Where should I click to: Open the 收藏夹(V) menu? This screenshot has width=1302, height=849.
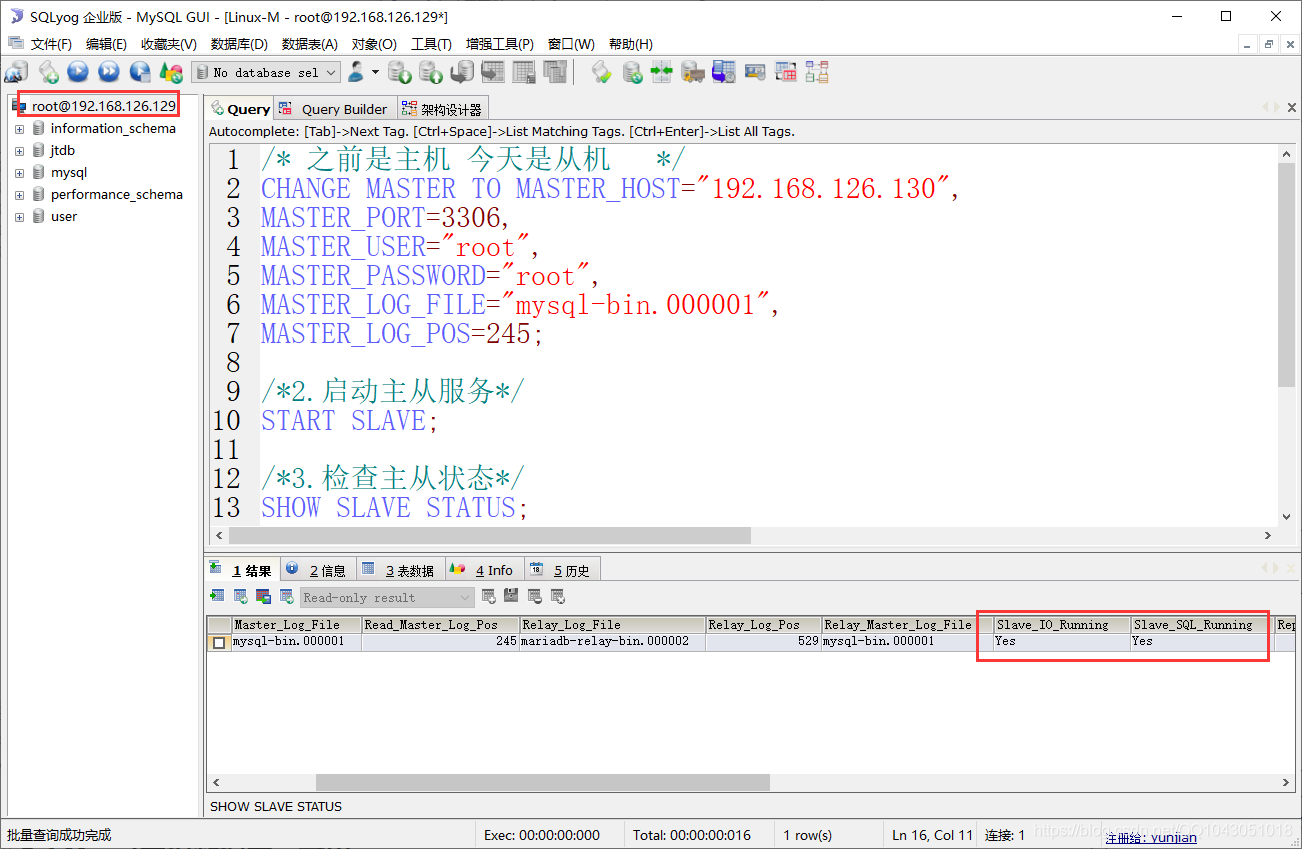168,44
